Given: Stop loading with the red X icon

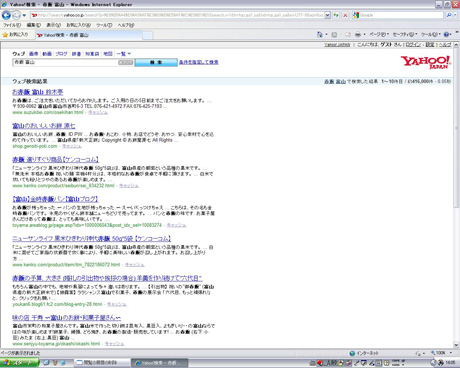Looking at the screenshot, I should [345, 15].
